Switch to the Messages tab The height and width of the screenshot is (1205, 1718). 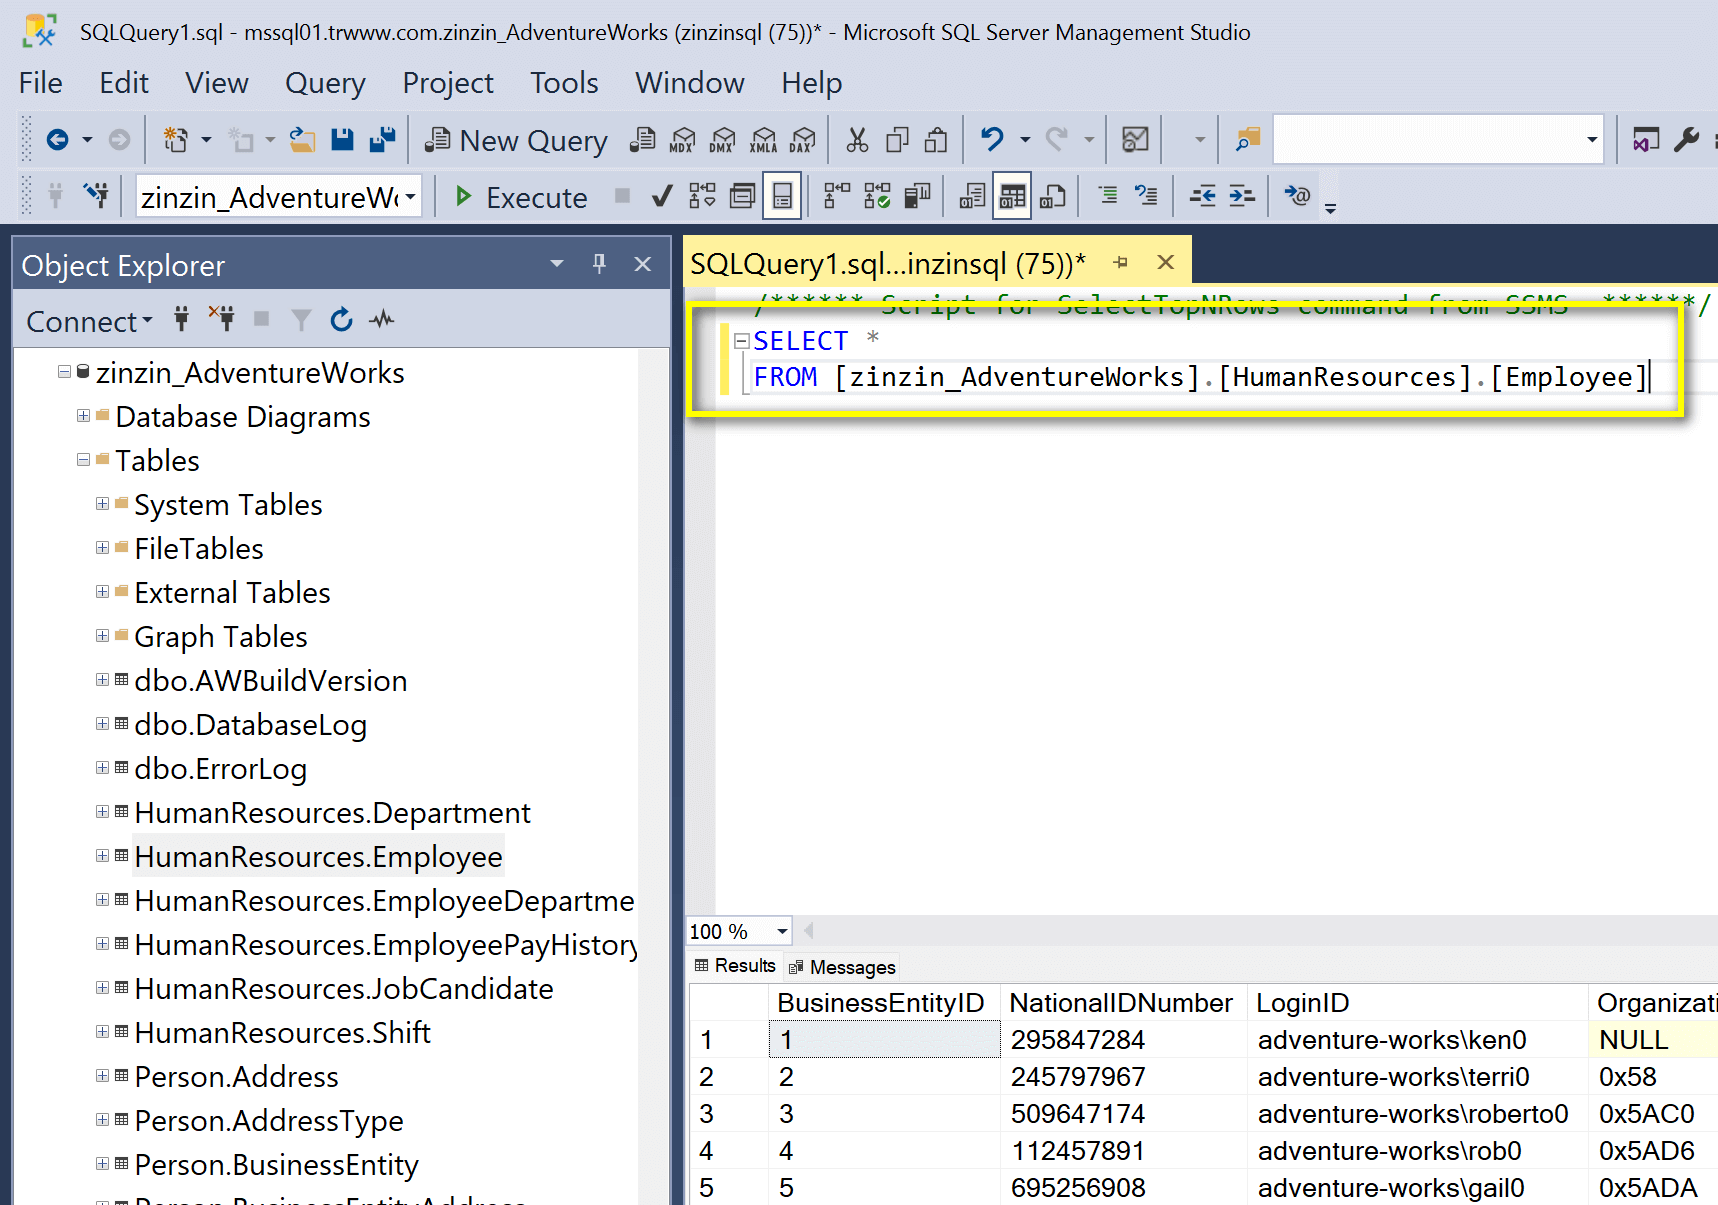(x=842, y=967)
